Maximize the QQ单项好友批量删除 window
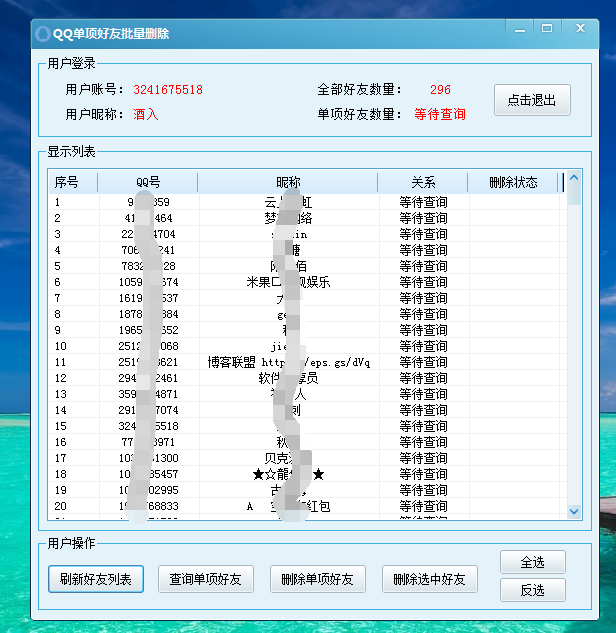The width and height of the screenshot is (616, 633). click(547, 29)
